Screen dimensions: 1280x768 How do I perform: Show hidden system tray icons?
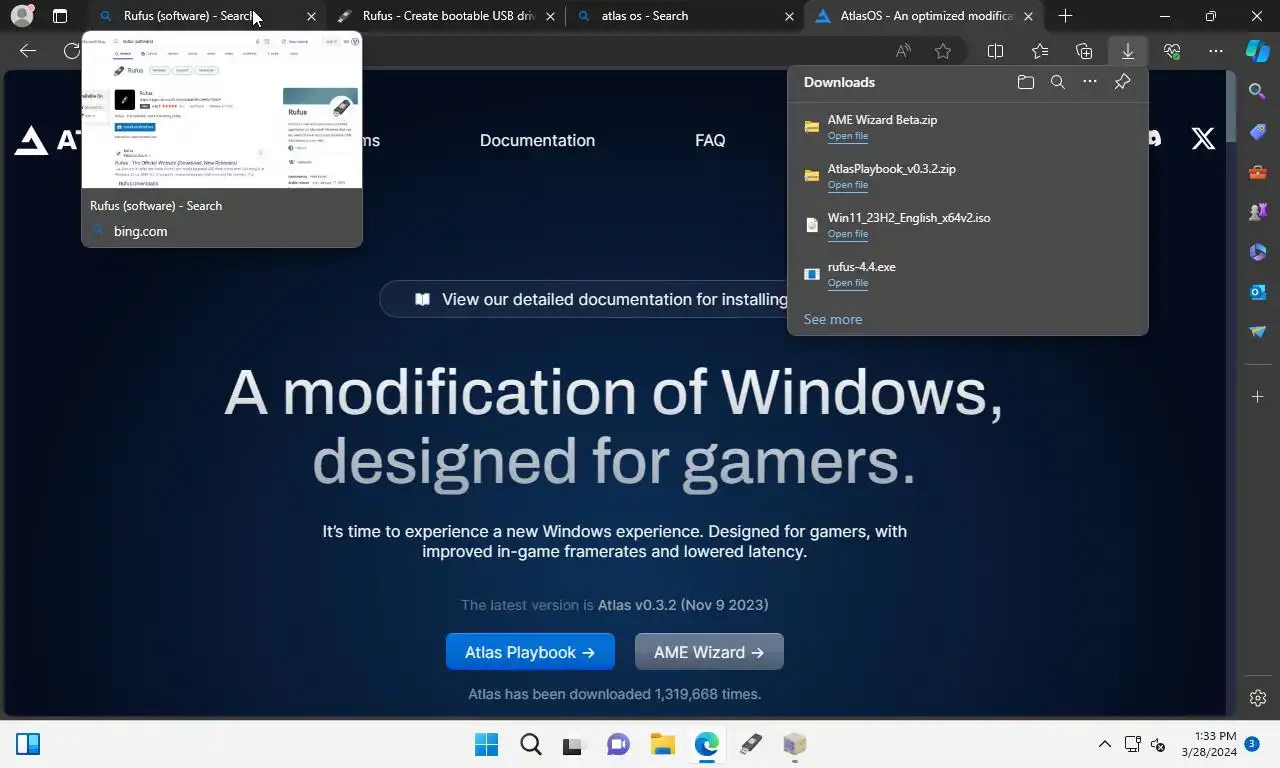tap(1104, 744)
